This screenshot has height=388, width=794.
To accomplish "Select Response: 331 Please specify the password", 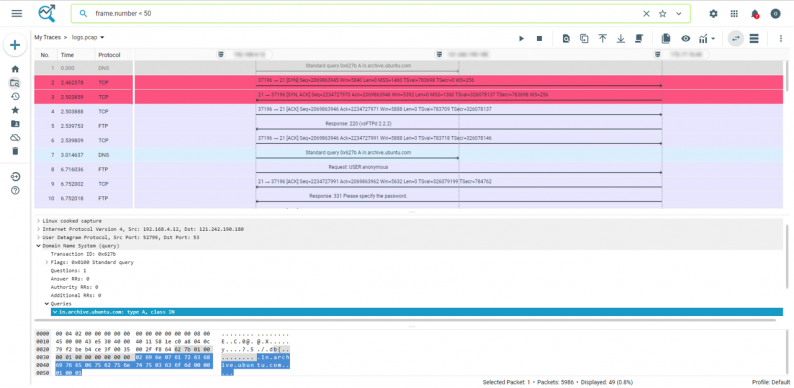I will [x=358, y=196].
